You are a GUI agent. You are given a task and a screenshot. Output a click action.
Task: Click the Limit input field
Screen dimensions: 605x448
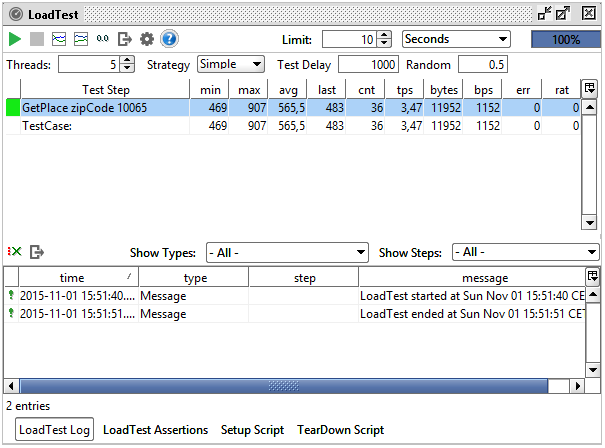(350, 39)
